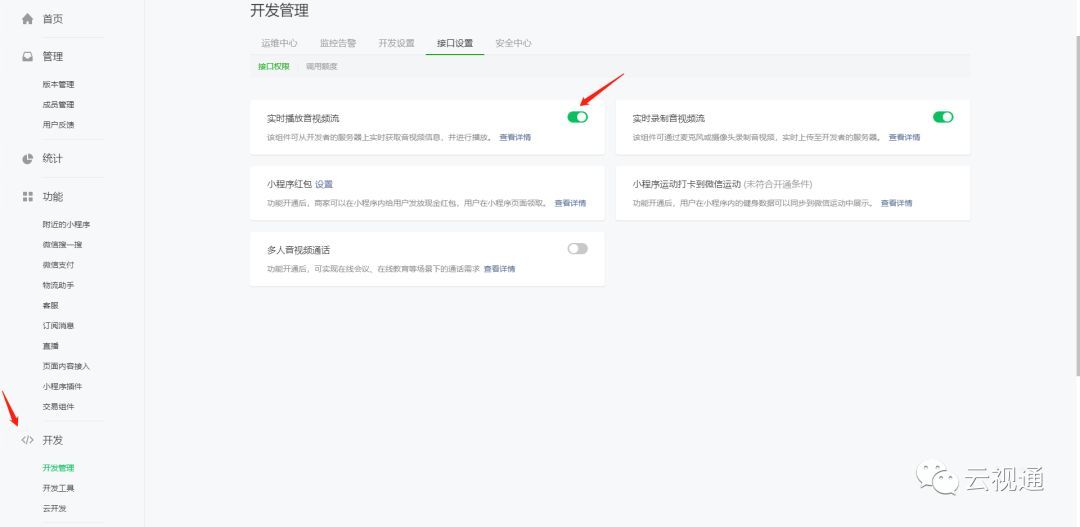The width and height of the screenshot is (1080, 527).
Task: Select 开发管理 in the sidebar
Action: 59,468
